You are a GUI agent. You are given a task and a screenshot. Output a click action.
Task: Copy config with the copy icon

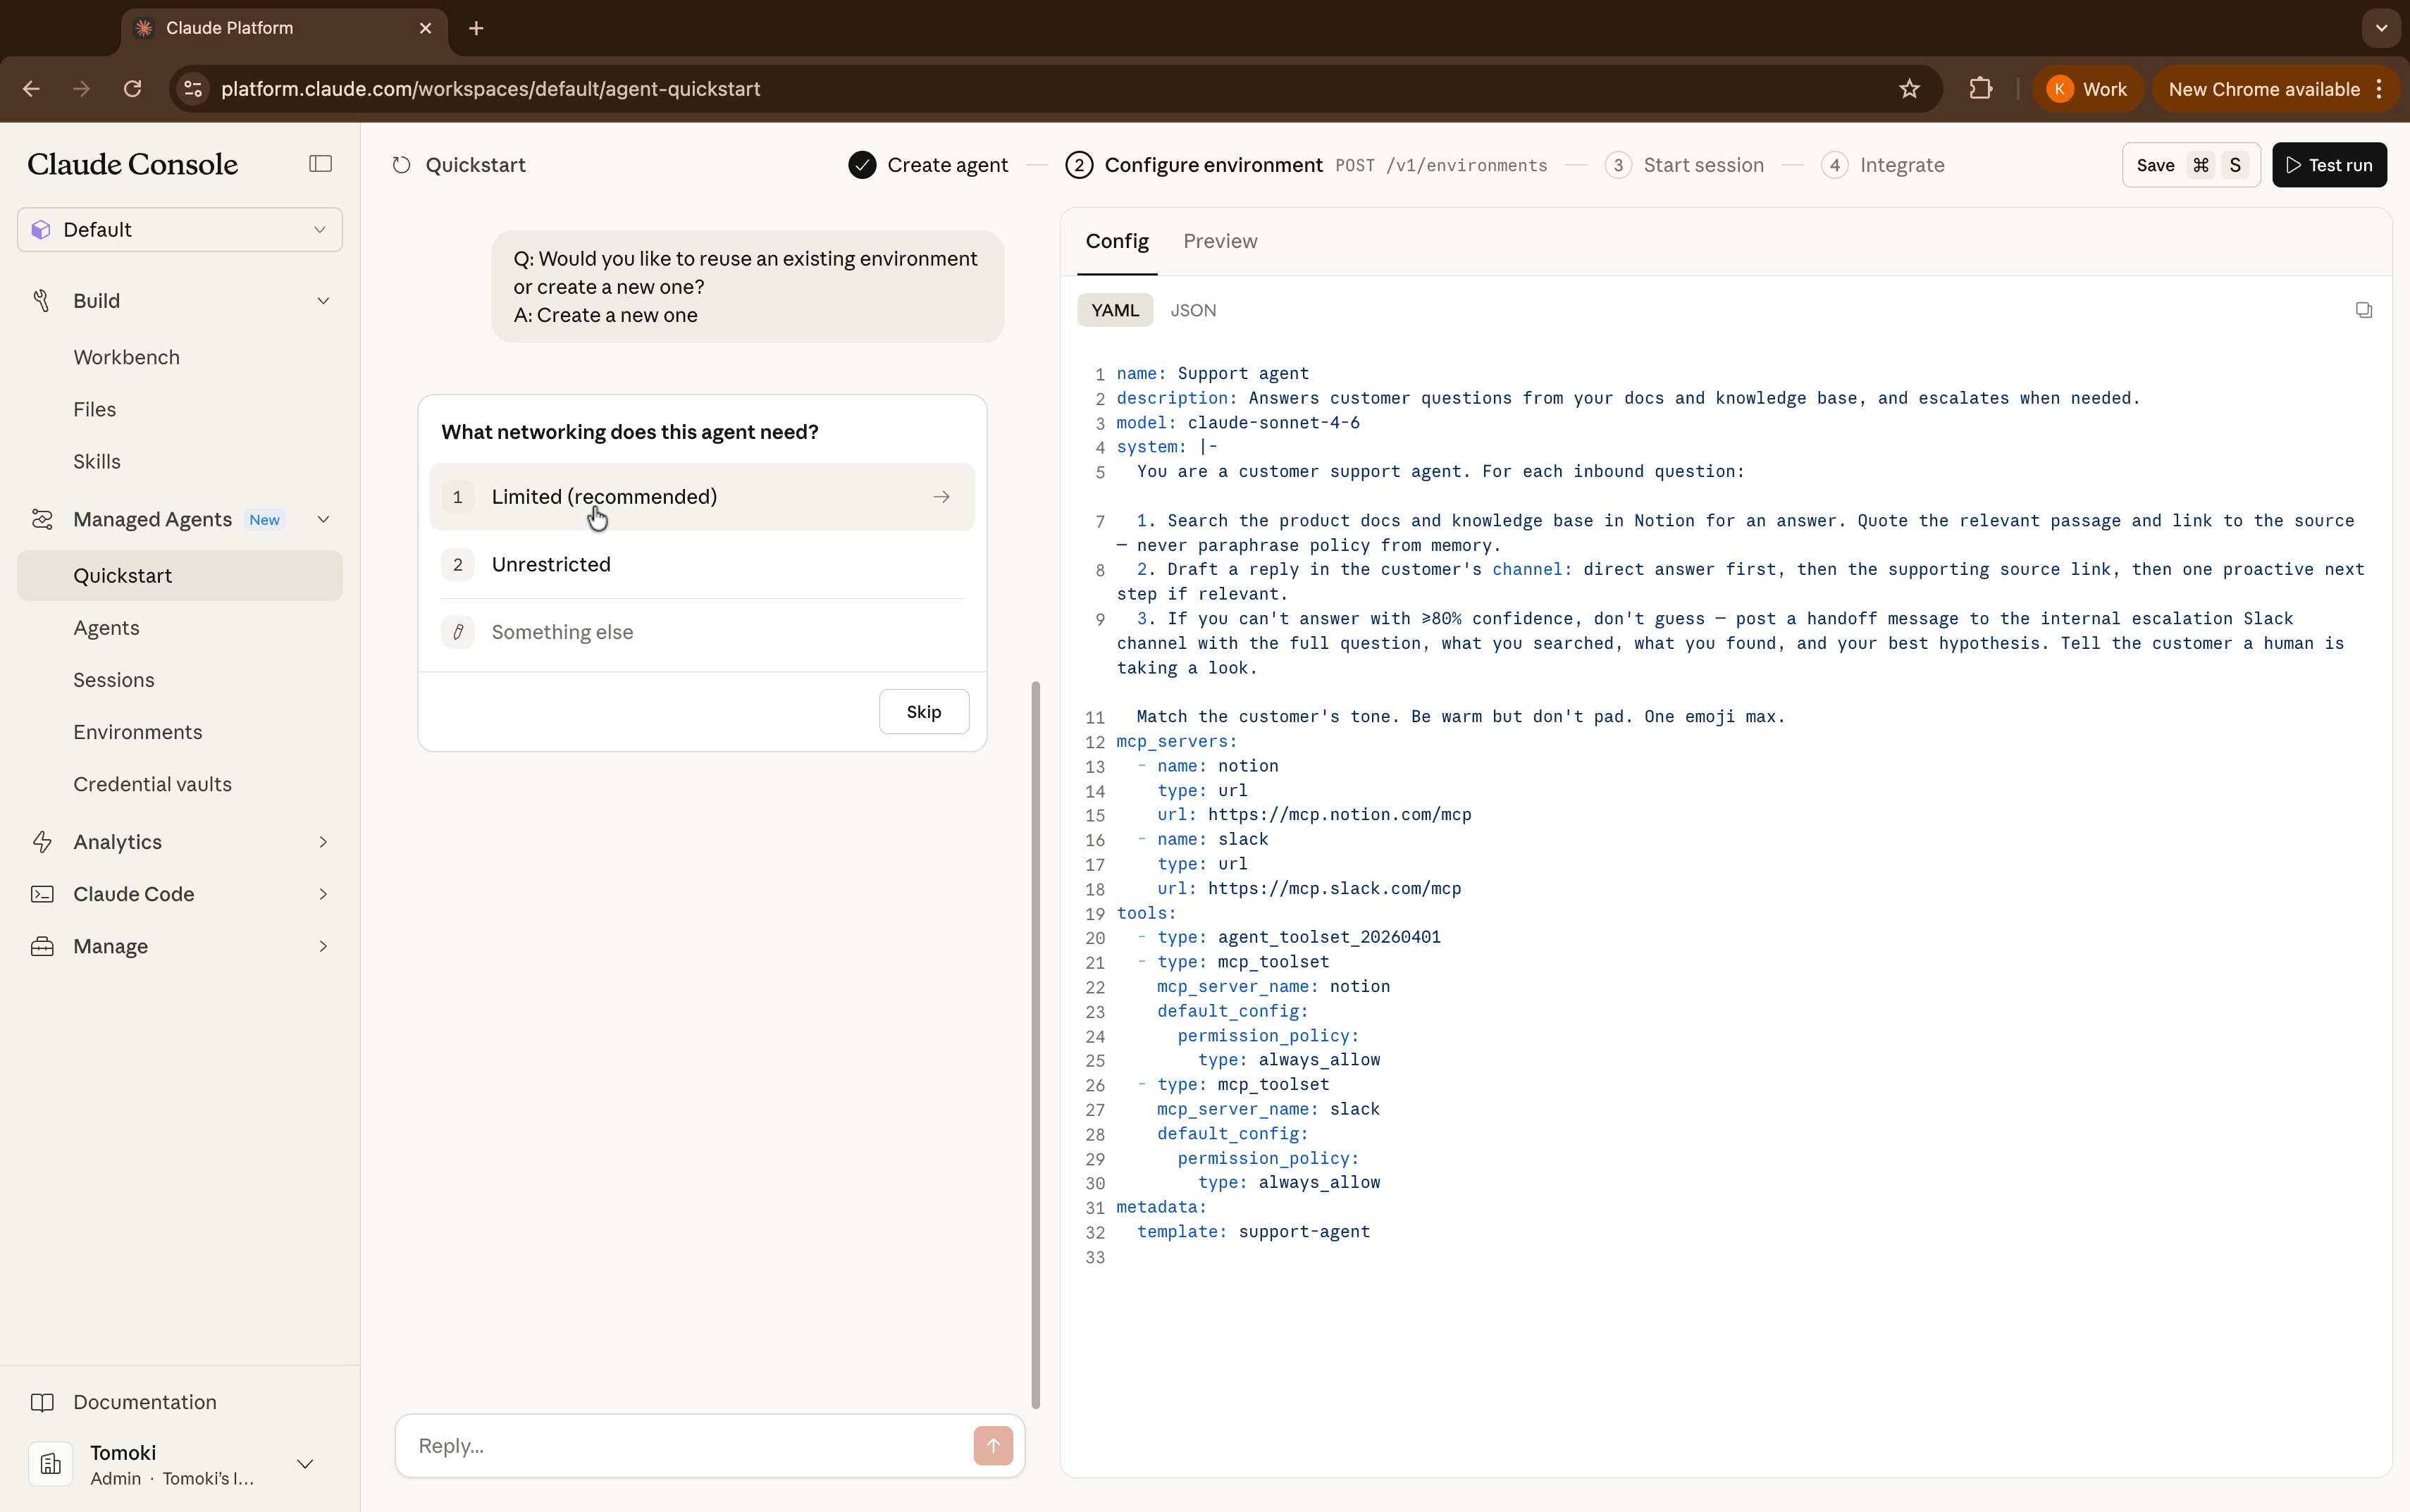[x=2363, y=310]
